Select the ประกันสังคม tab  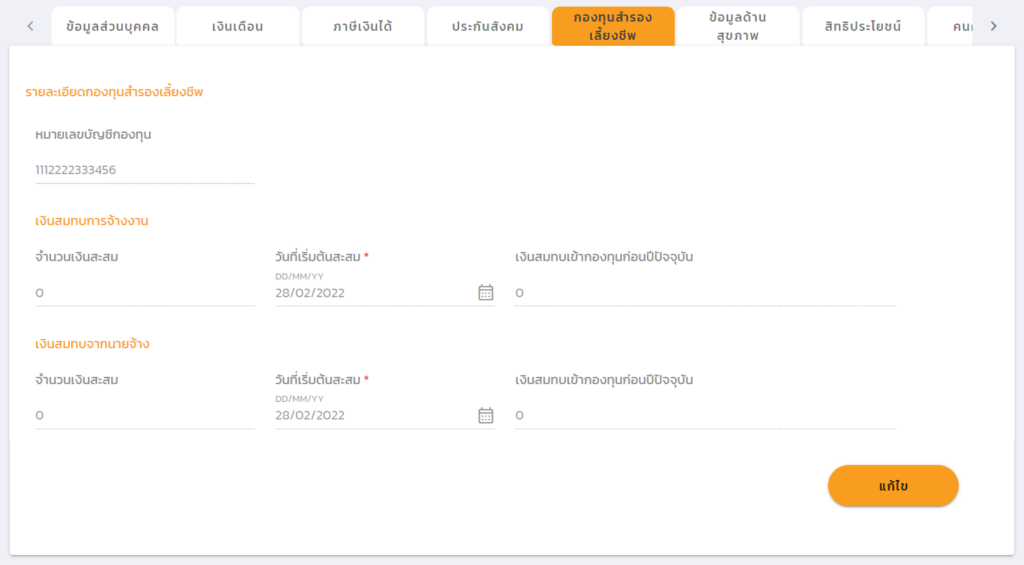click(x=487, y=27)
